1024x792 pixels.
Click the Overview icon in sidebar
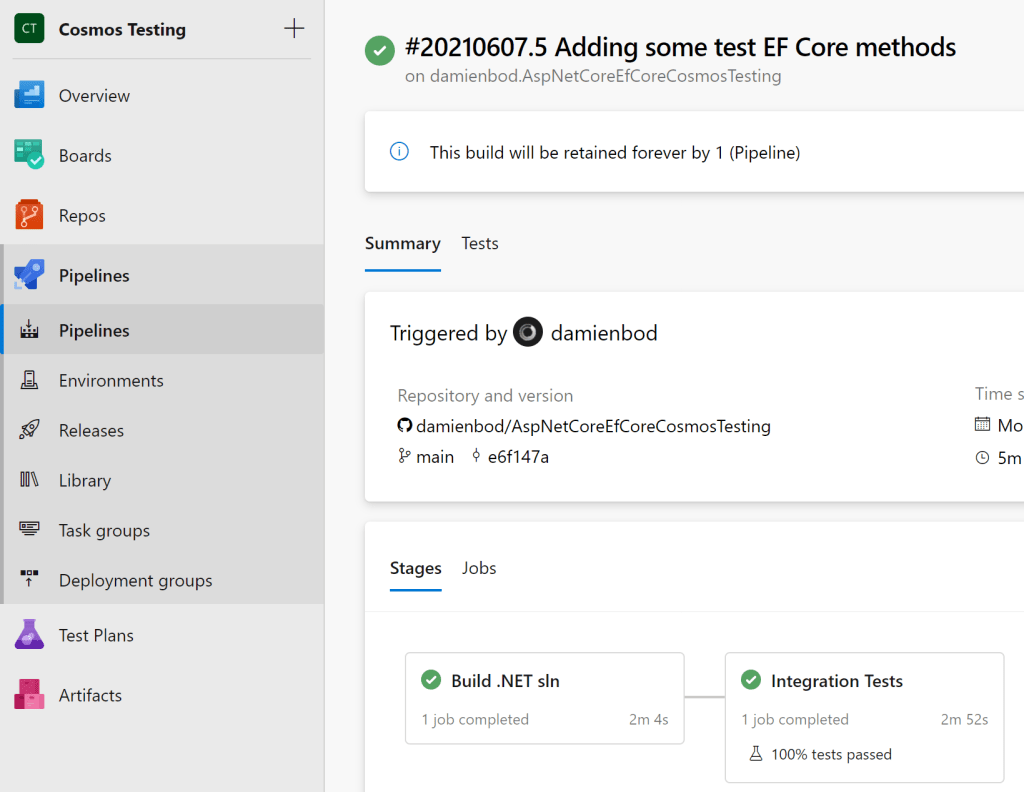[29, 96]
